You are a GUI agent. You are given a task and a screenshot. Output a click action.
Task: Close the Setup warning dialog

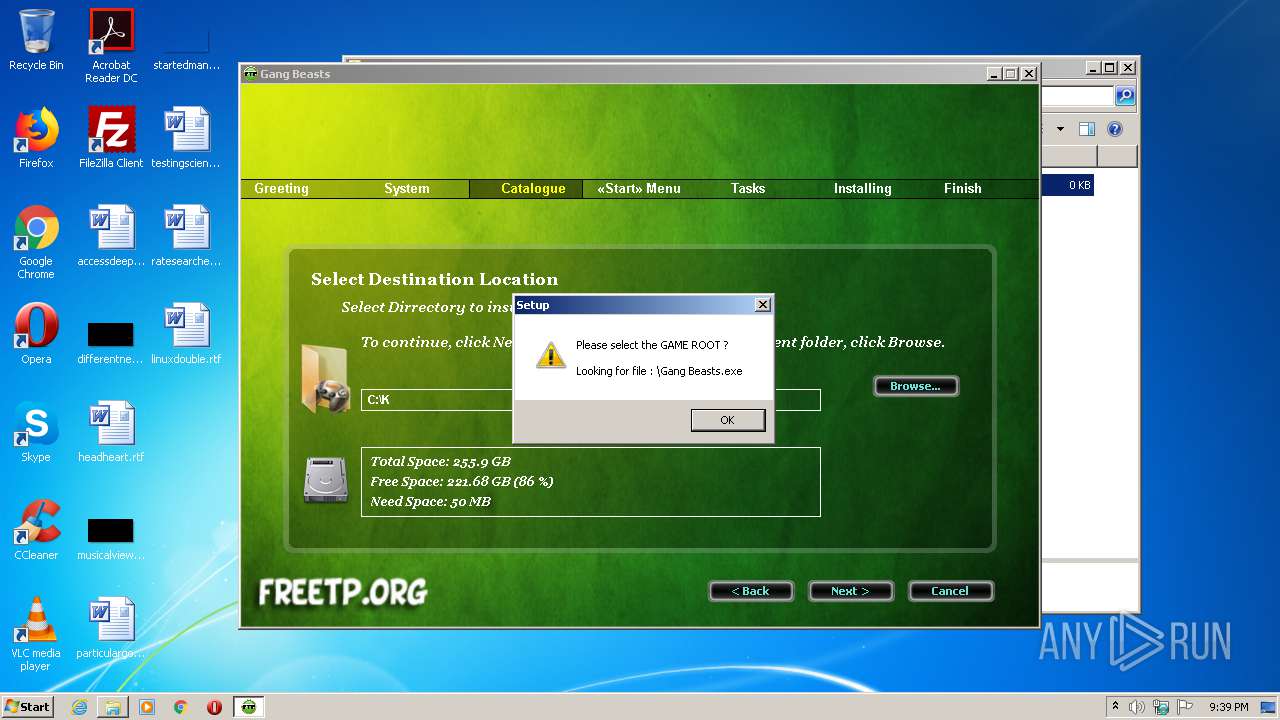tap(762, 305)
